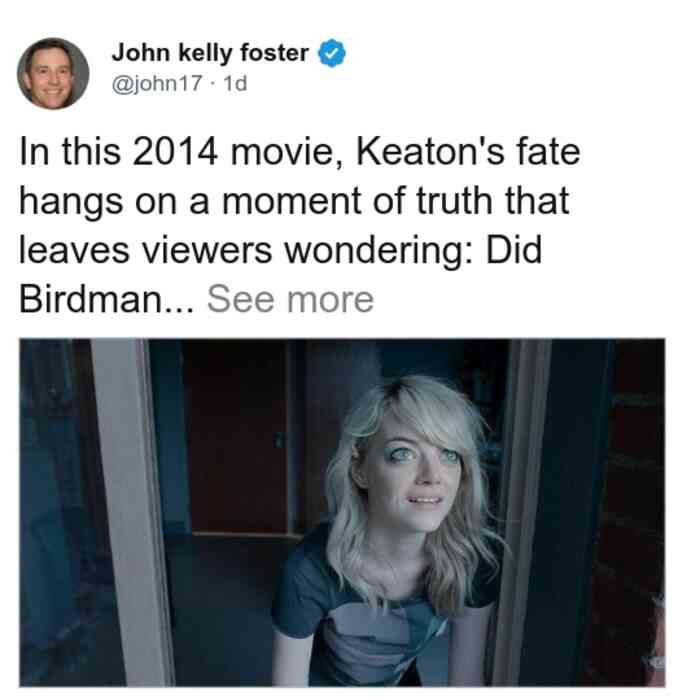Image resolution: width=700 pixels, height=700 pixels.
Task: Click the 1d timestamp
Action: pyautogui.click(x=235, y=83)
